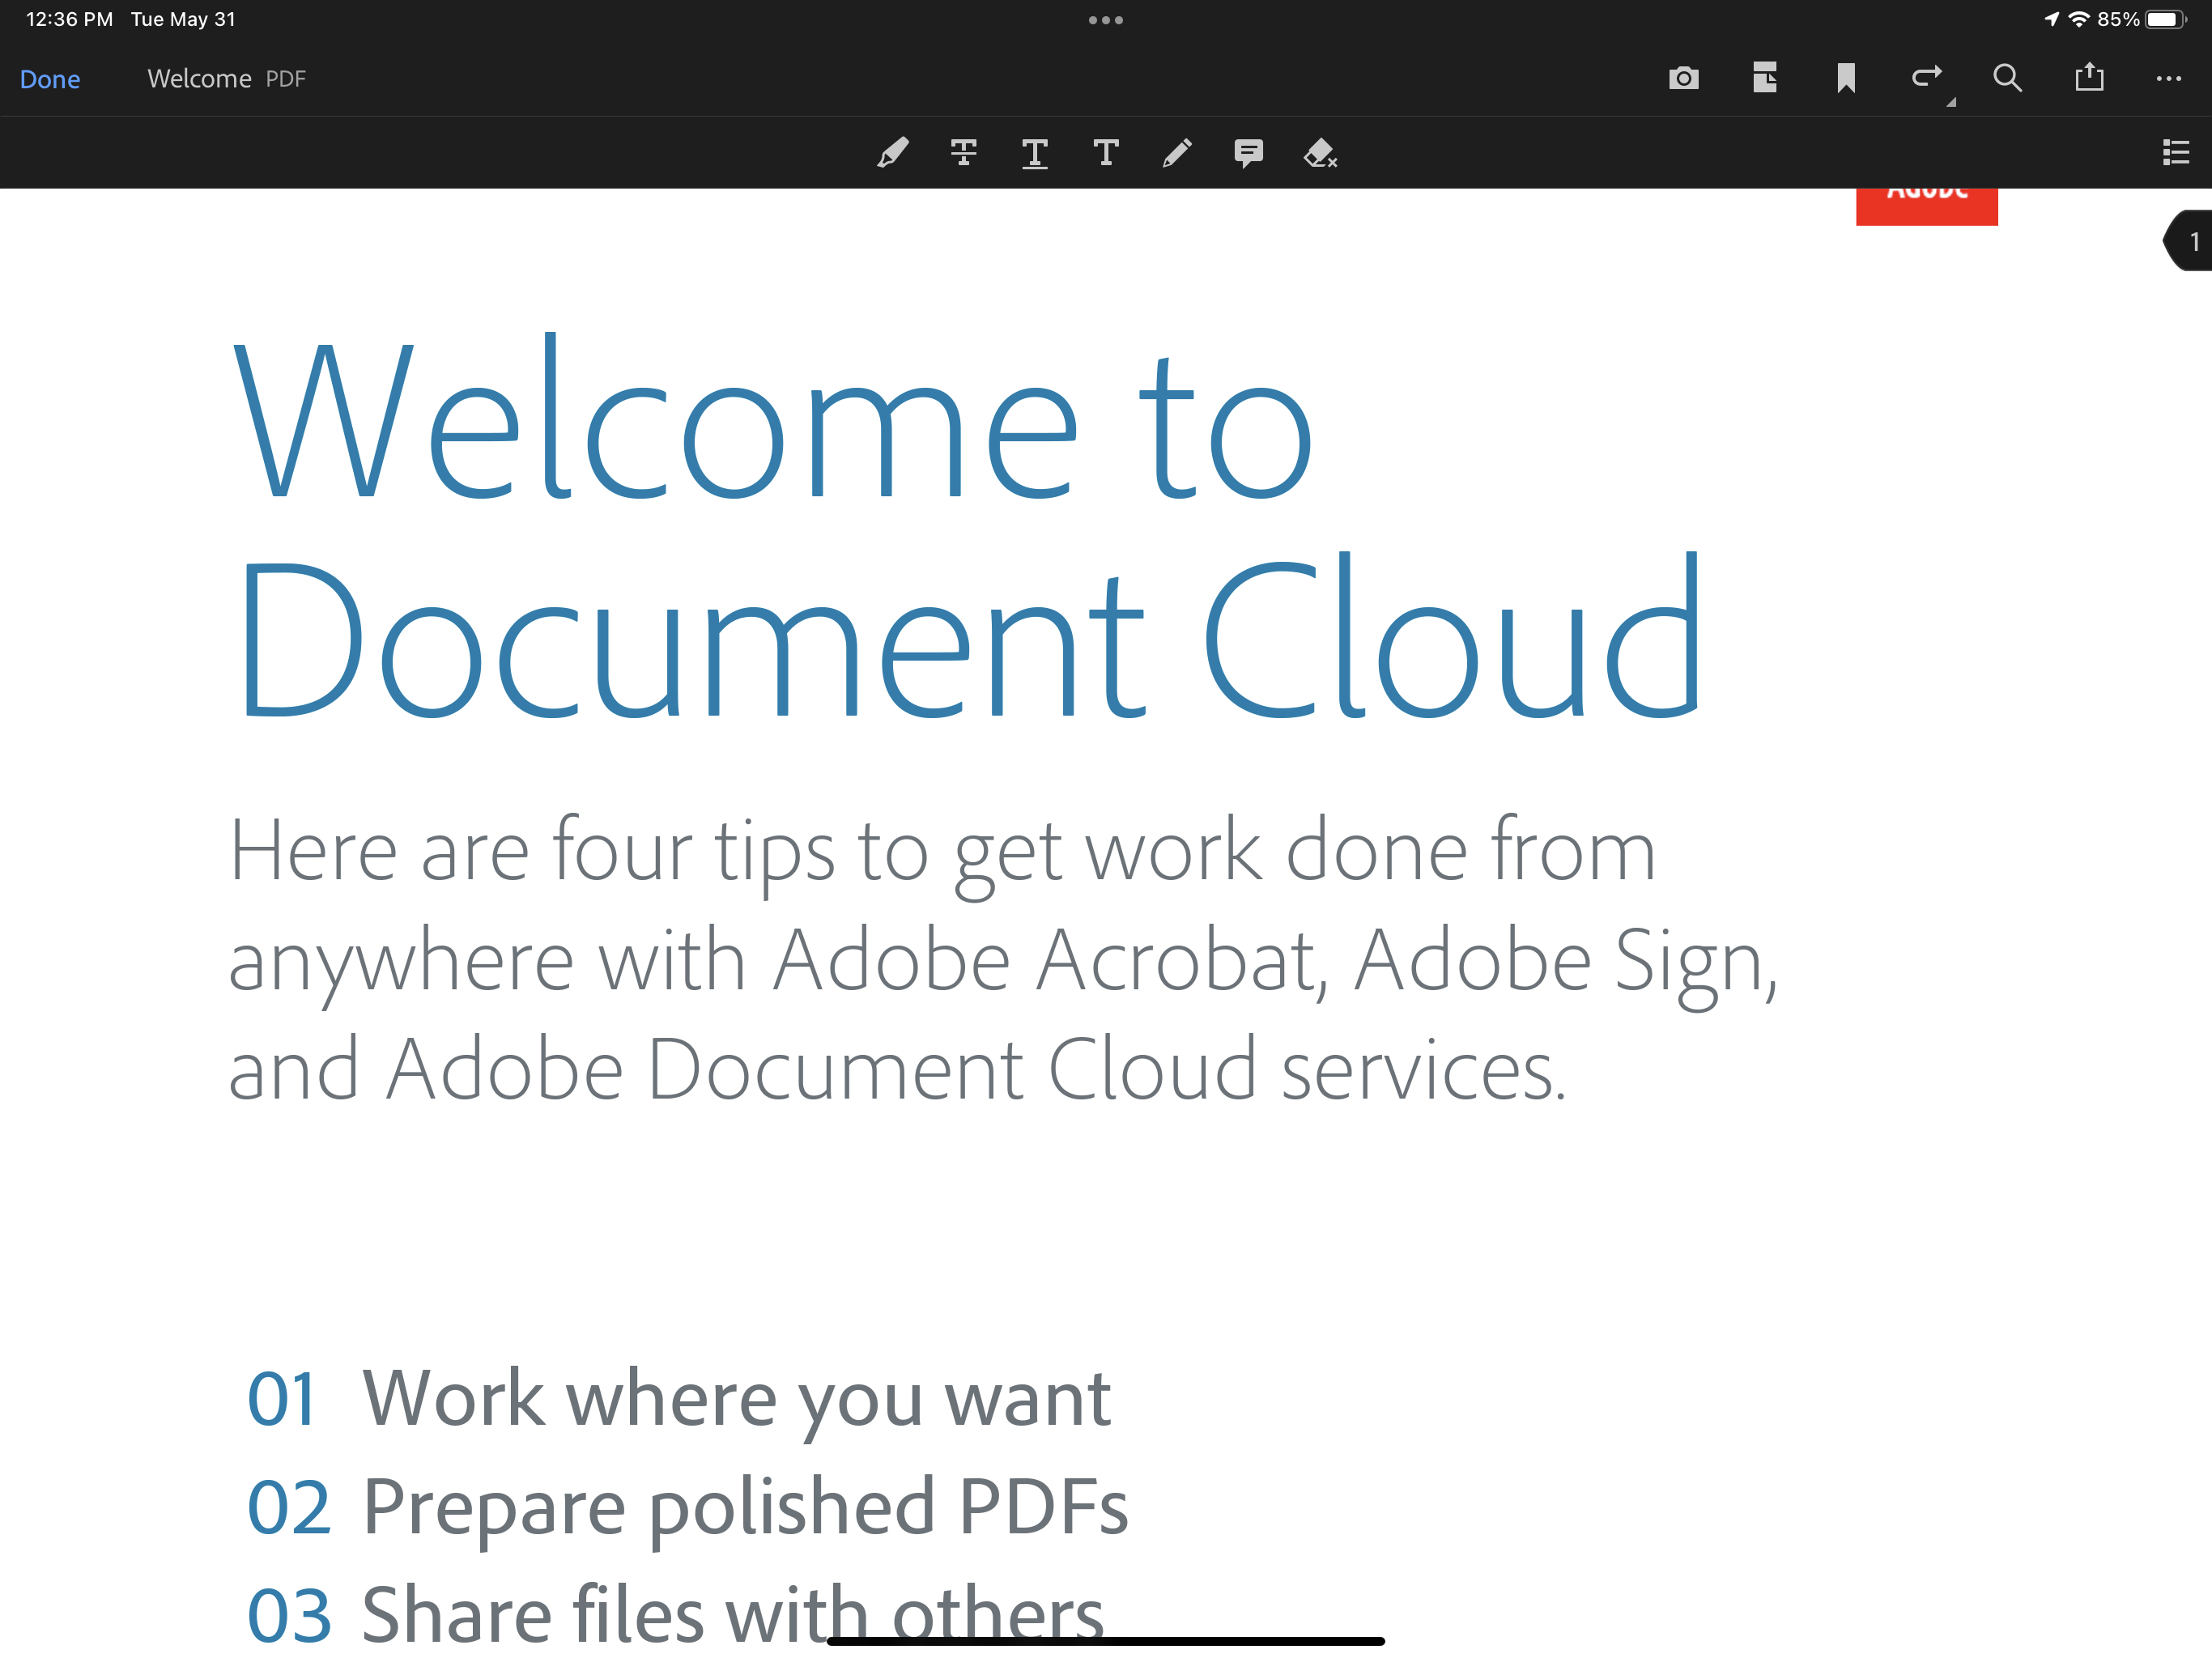Tap the battery status indicator

click(x=2166, y=20)
